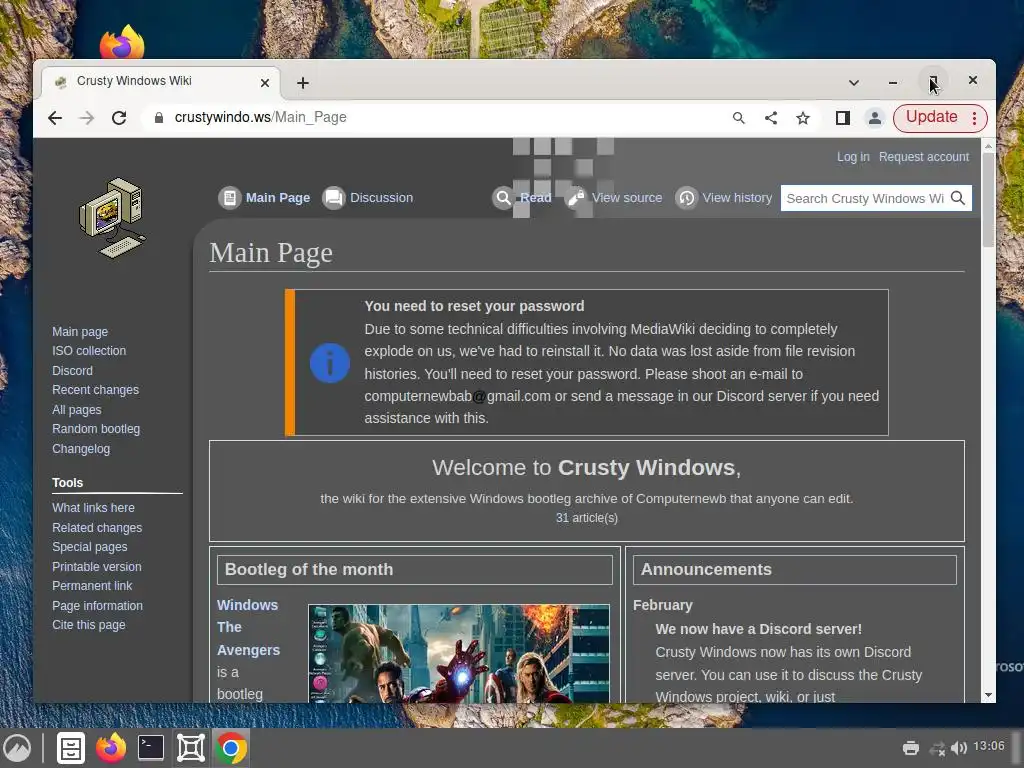Click the Crusty Windows computer logo
Image resolution: width=1024 pixels, height=768 pixels.
(112, 217)
